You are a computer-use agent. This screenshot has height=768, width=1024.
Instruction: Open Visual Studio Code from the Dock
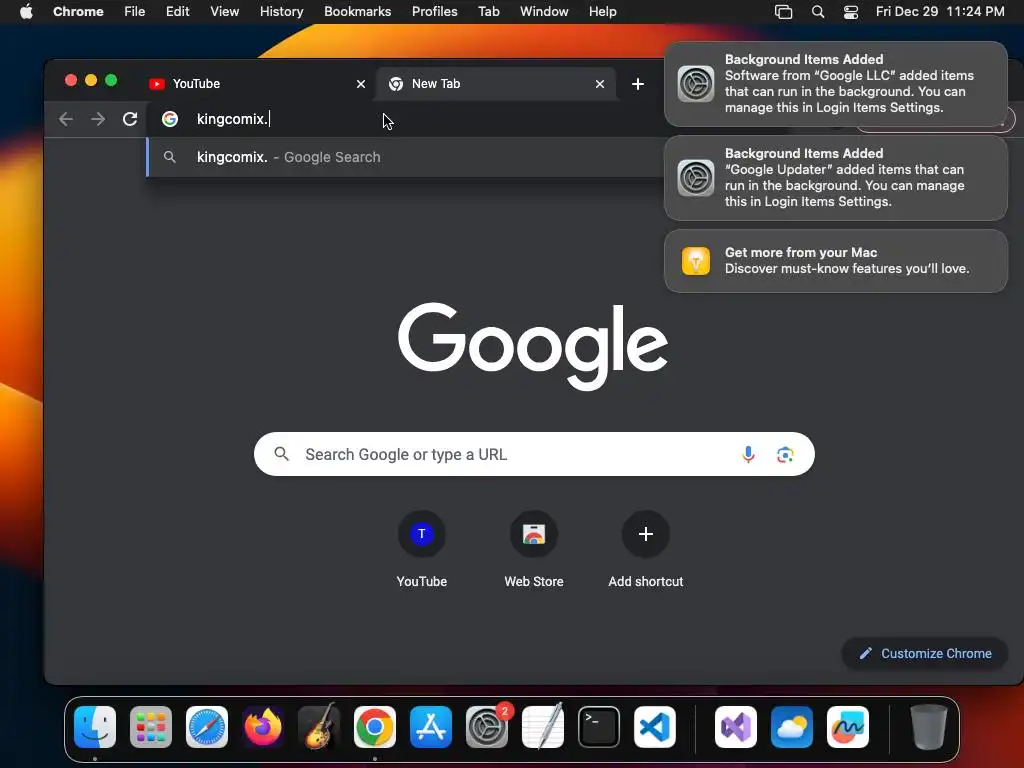click(655, 727)
